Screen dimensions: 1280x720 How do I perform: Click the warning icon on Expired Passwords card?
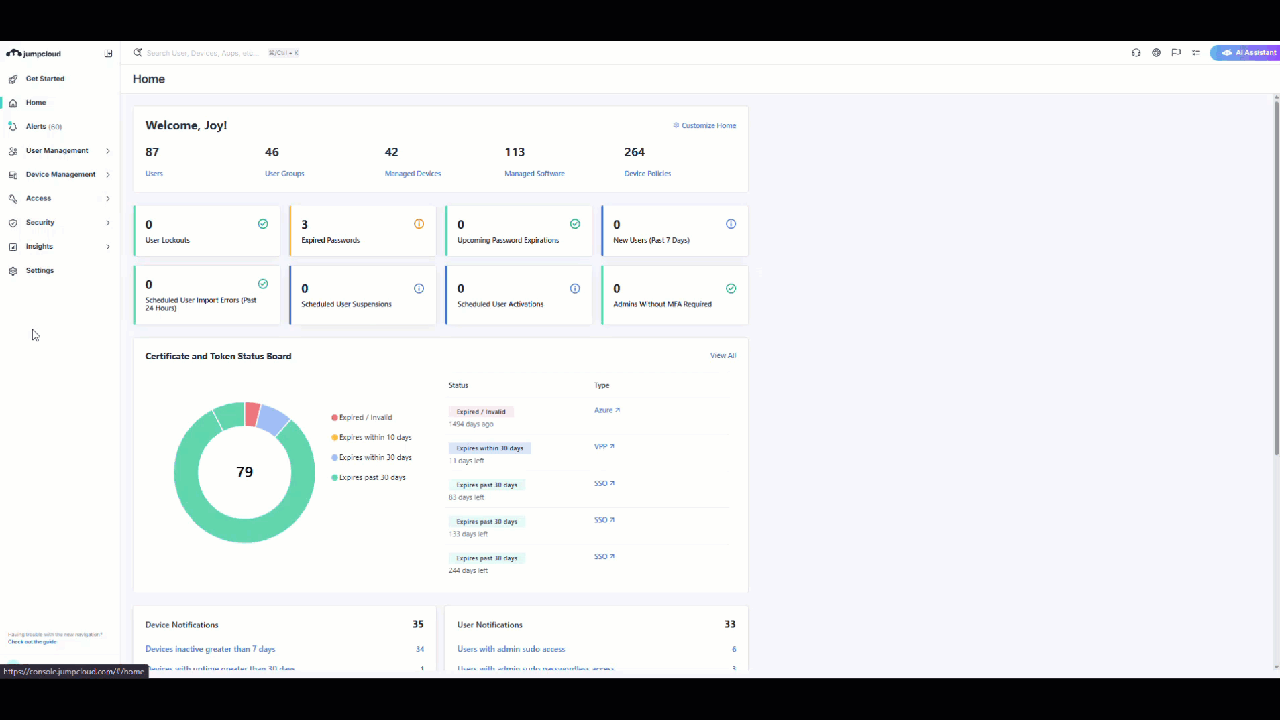point(419,224)
